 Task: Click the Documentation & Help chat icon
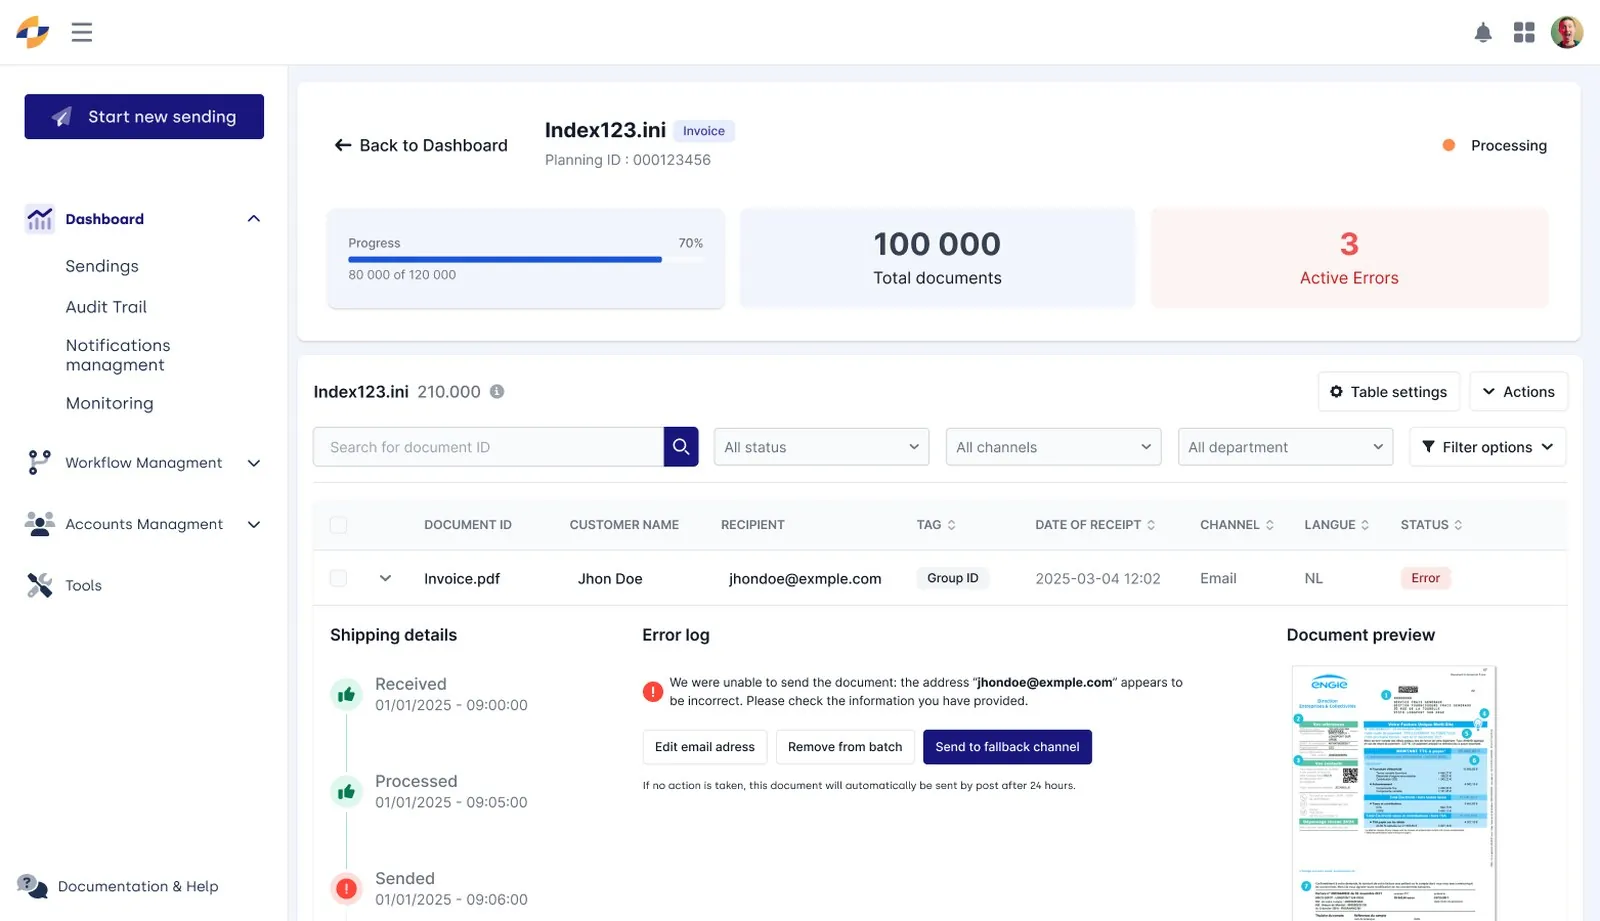click(32, 886)
